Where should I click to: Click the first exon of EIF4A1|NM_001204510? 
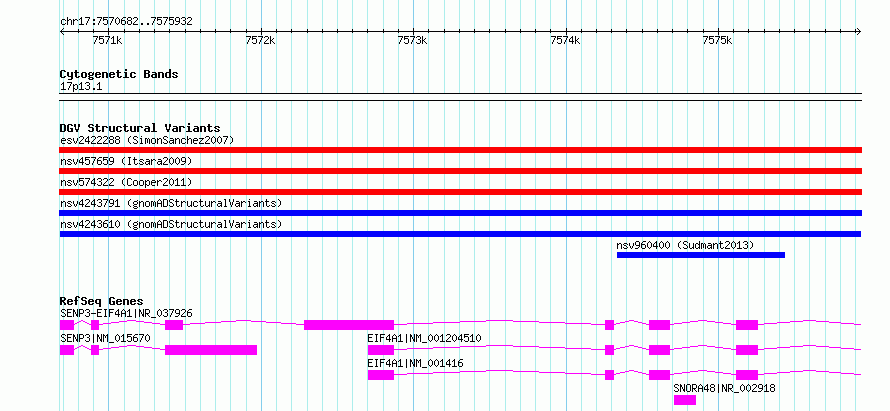[x=380, y=350]
